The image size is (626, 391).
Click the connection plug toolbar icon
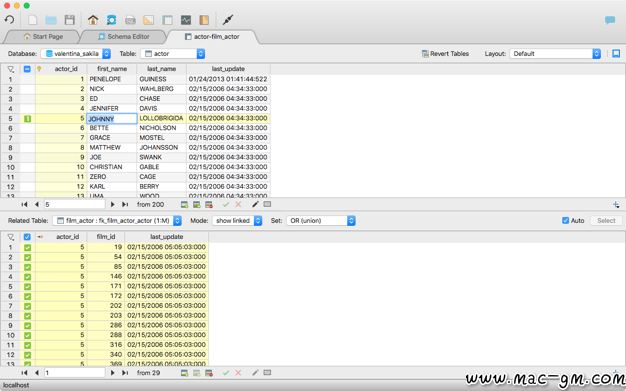[228, 20]
